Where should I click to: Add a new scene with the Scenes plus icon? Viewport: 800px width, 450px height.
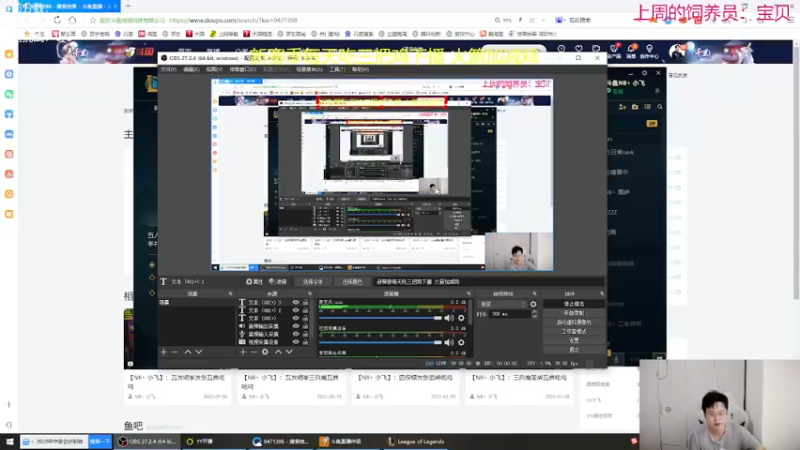pyautogui.click(x=163, y=352)
